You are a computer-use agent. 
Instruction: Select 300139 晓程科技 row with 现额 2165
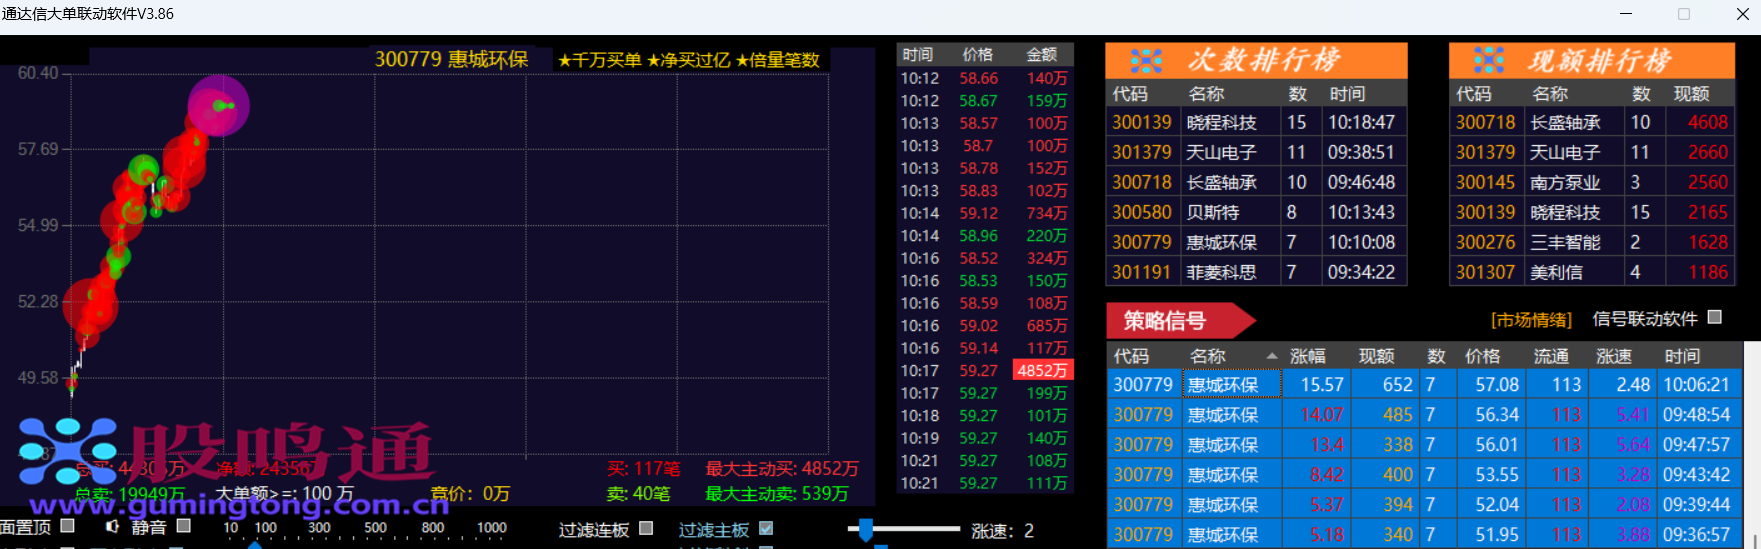1592,212
